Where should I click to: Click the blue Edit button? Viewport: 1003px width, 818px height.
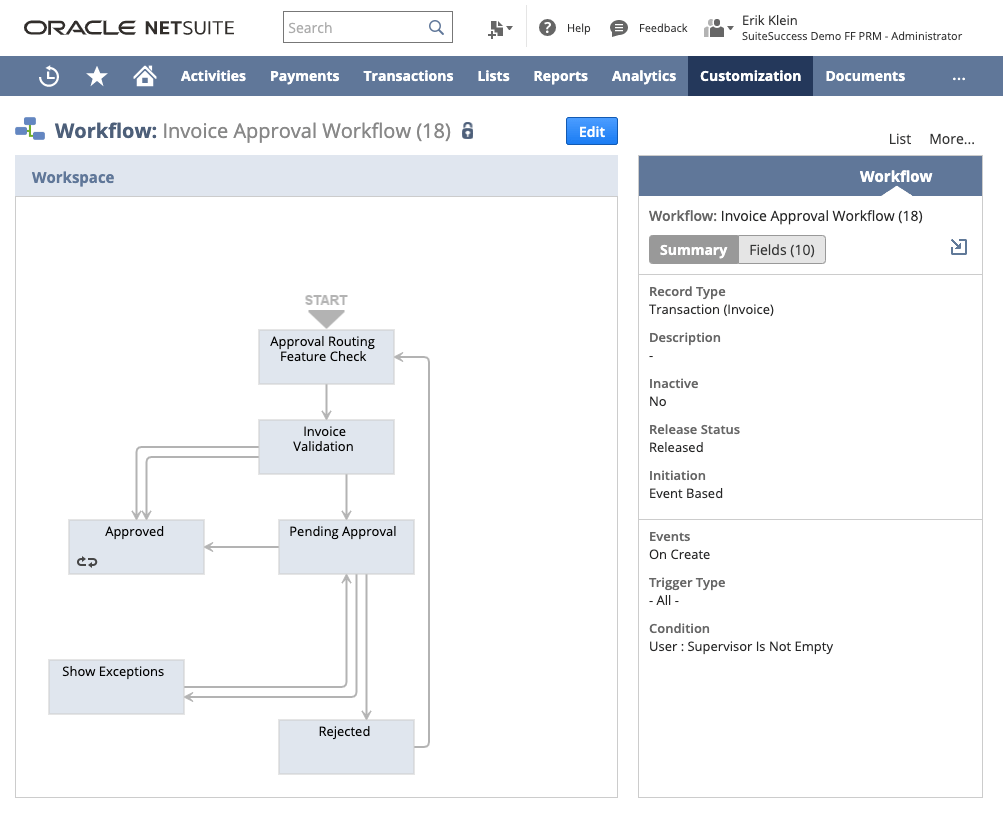click(592, 132)
